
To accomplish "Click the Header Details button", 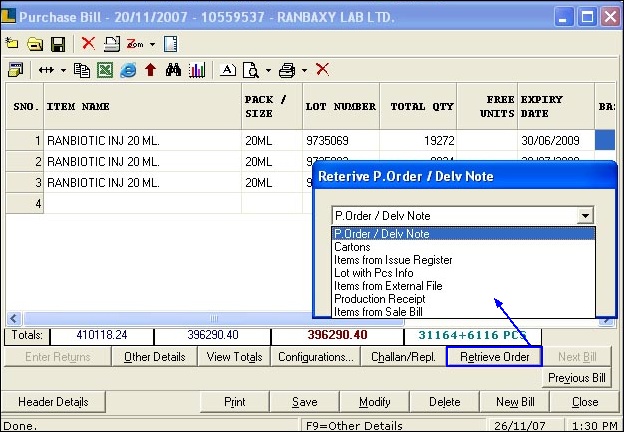I will tap(53, 402).
